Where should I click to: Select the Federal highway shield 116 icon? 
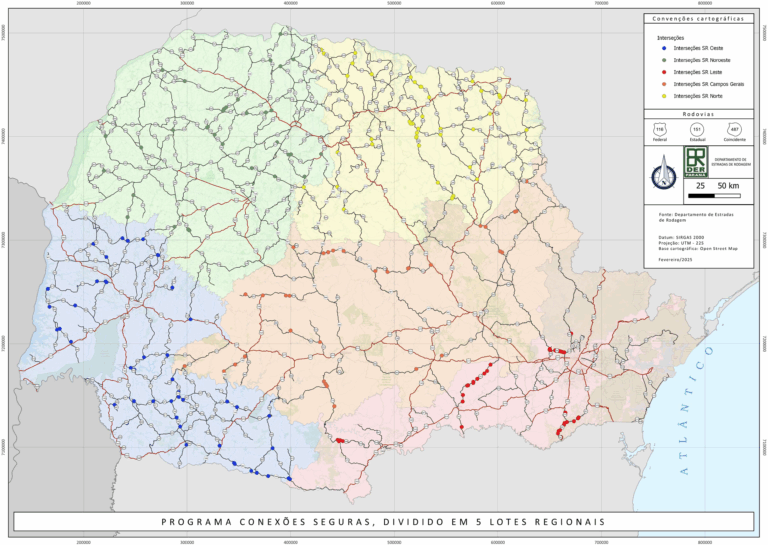point(659,129)
